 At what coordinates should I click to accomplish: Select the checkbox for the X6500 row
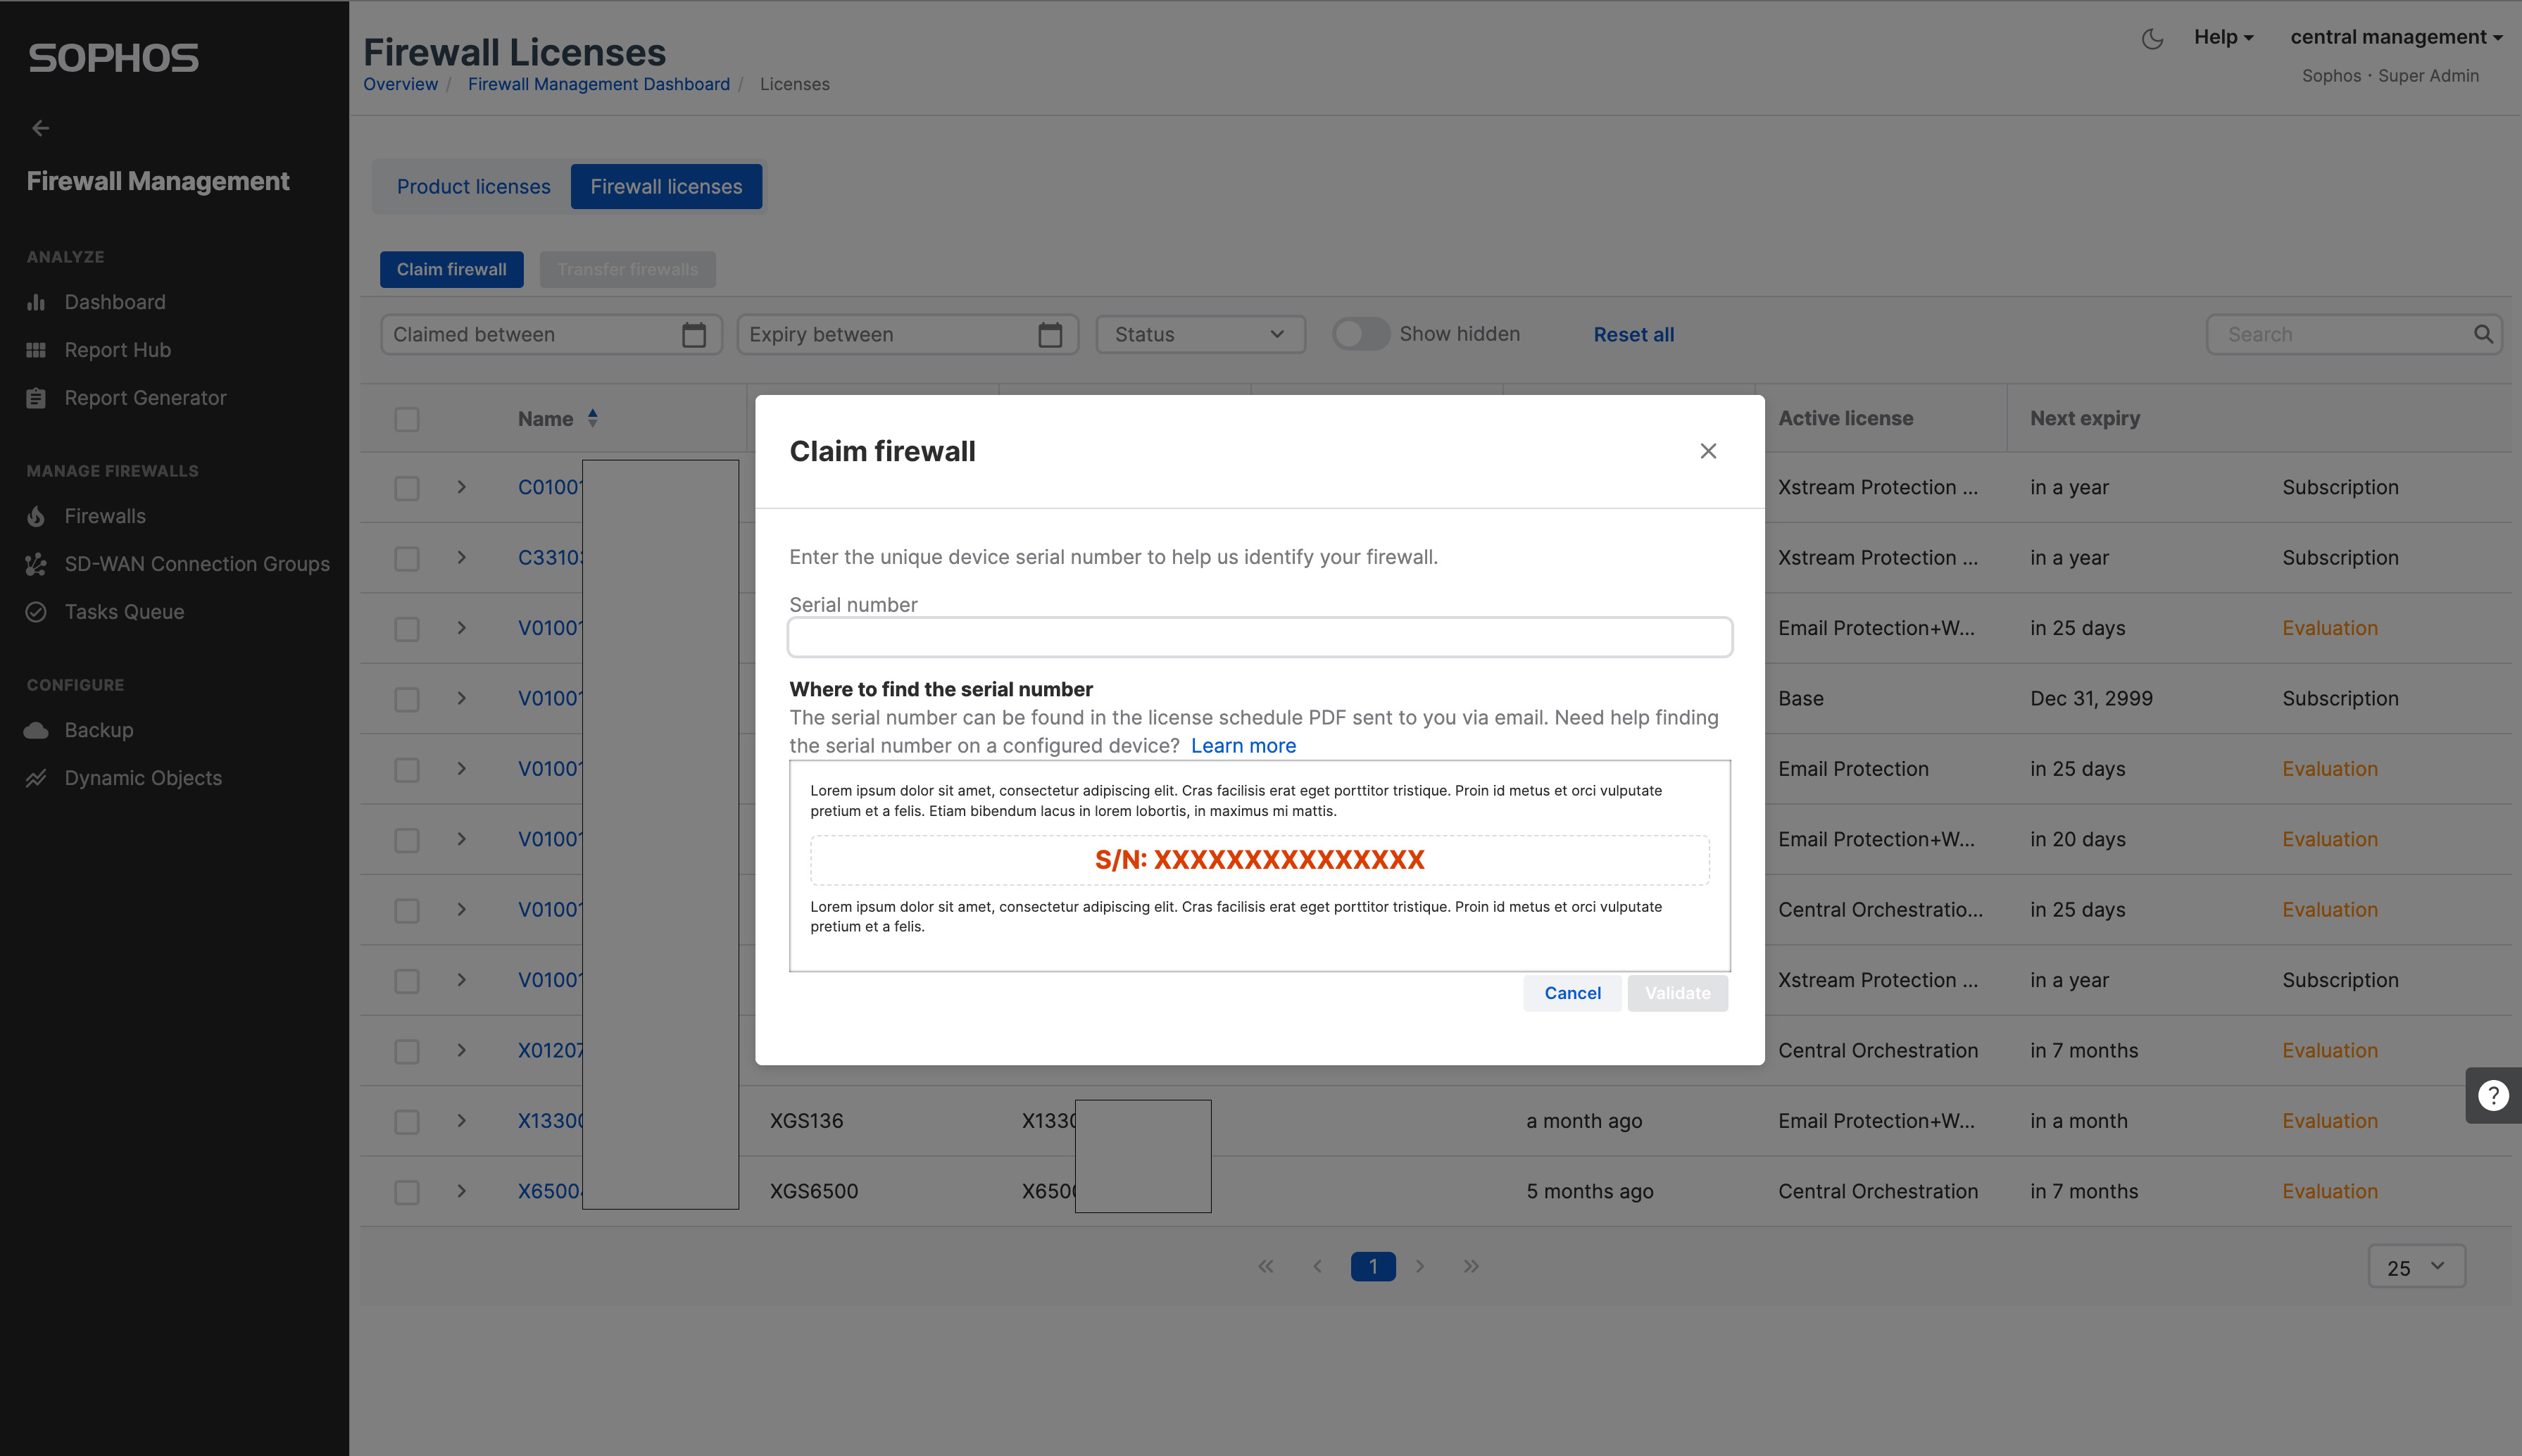coord(407,1192)
